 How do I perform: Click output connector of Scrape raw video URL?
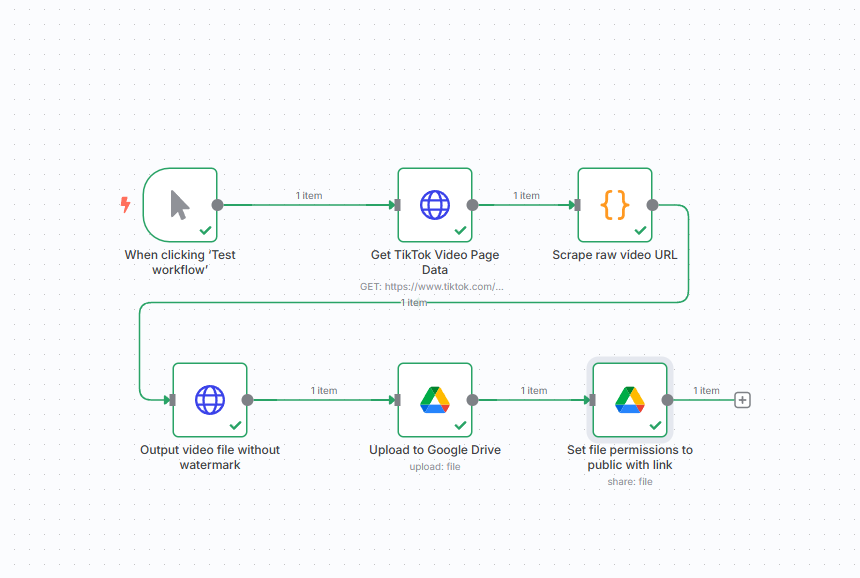(x=652, y=205)
